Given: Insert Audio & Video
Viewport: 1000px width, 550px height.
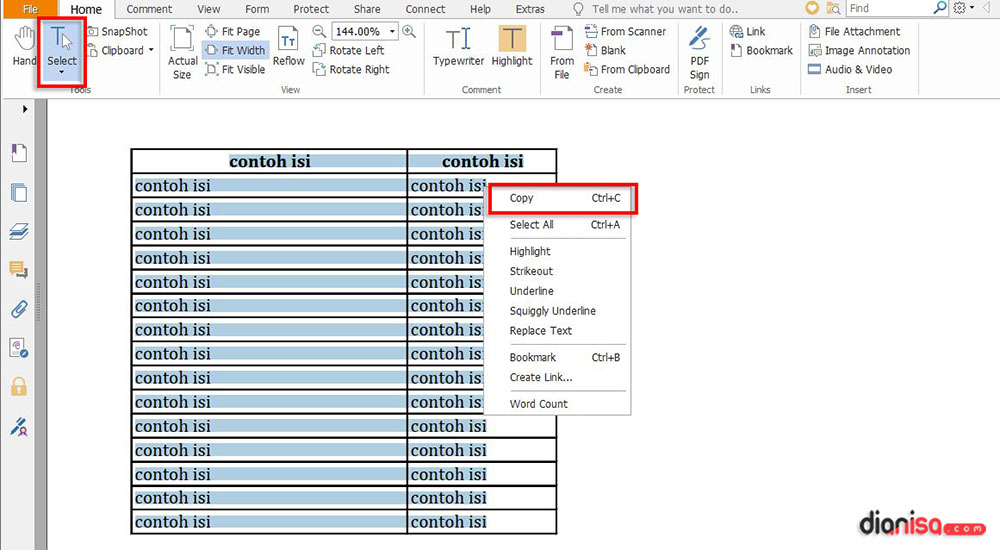Looking at the screenshot, I should 850,70.
